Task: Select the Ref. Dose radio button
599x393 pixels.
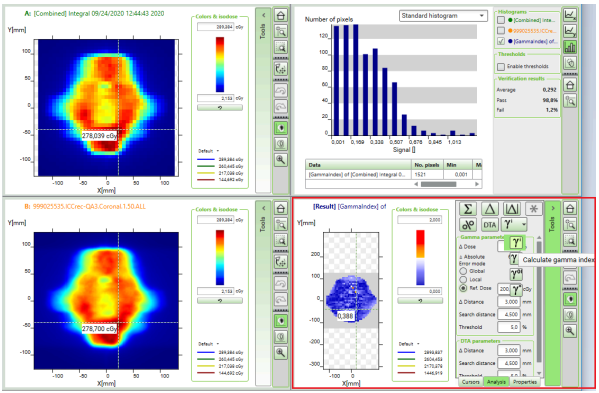Action: click(463, 288)
